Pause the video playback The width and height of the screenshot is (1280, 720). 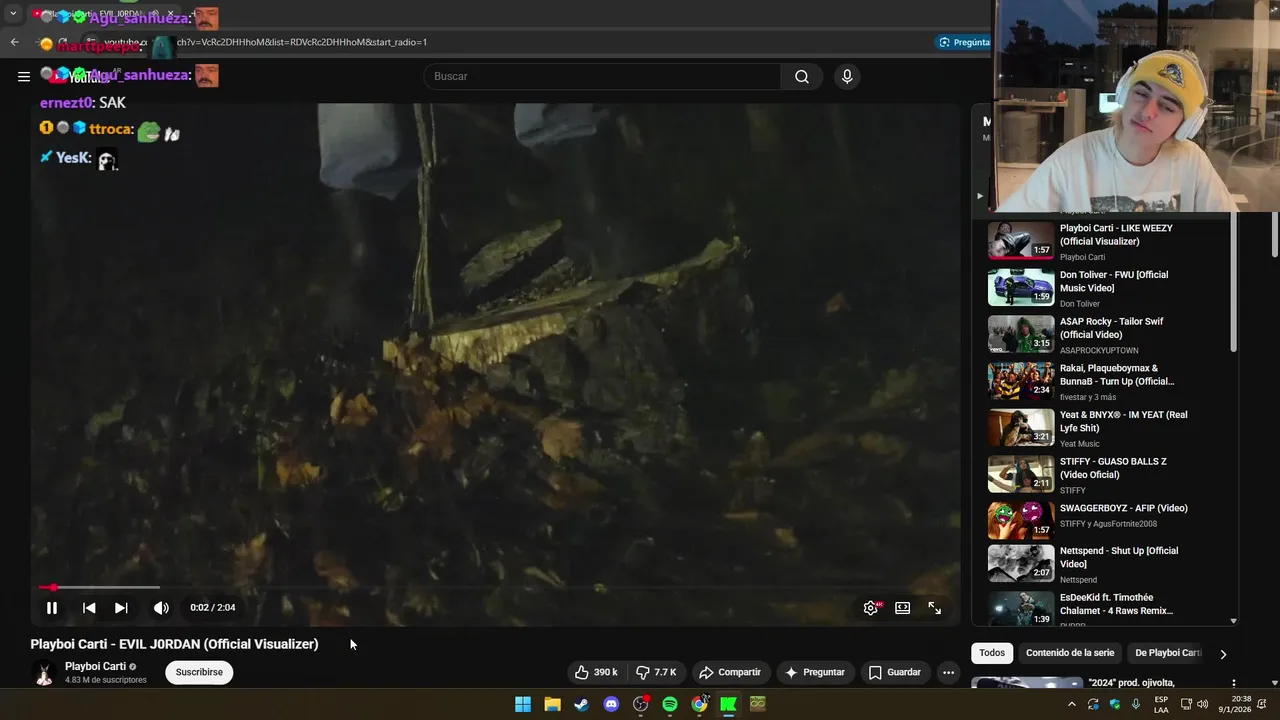click(x=52, y=607)
